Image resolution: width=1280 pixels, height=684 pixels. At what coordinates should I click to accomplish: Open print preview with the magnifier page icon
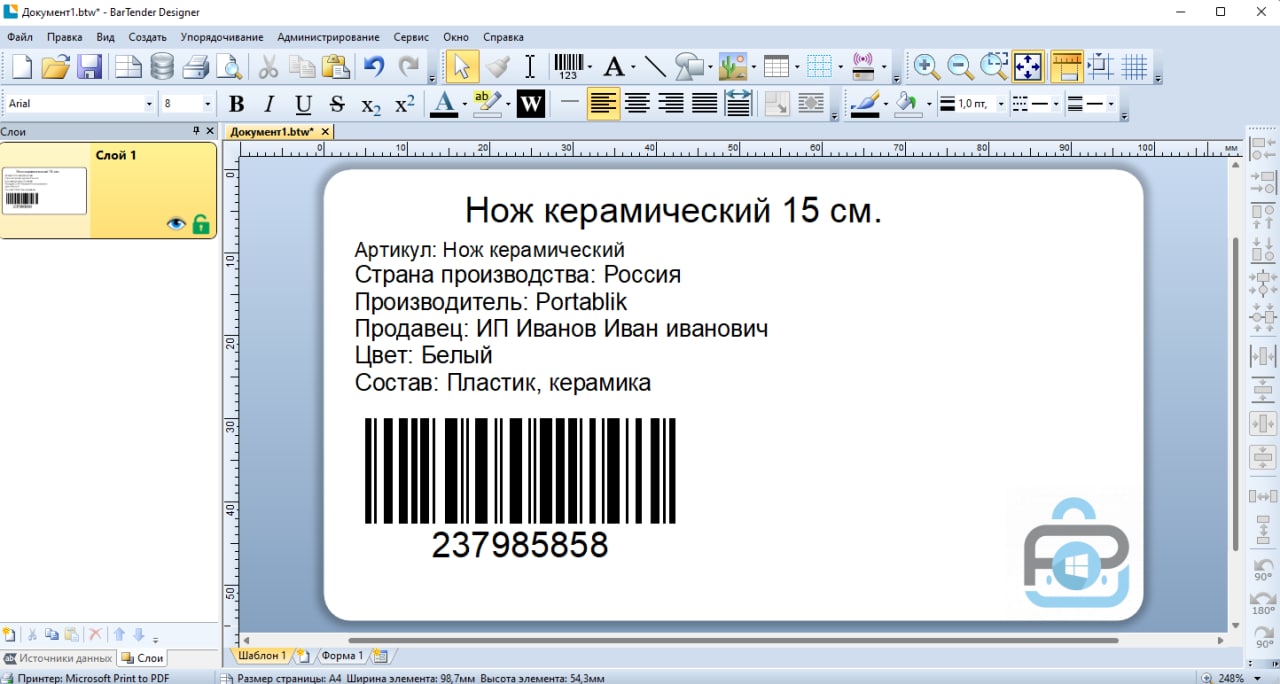tap(230, 67)
